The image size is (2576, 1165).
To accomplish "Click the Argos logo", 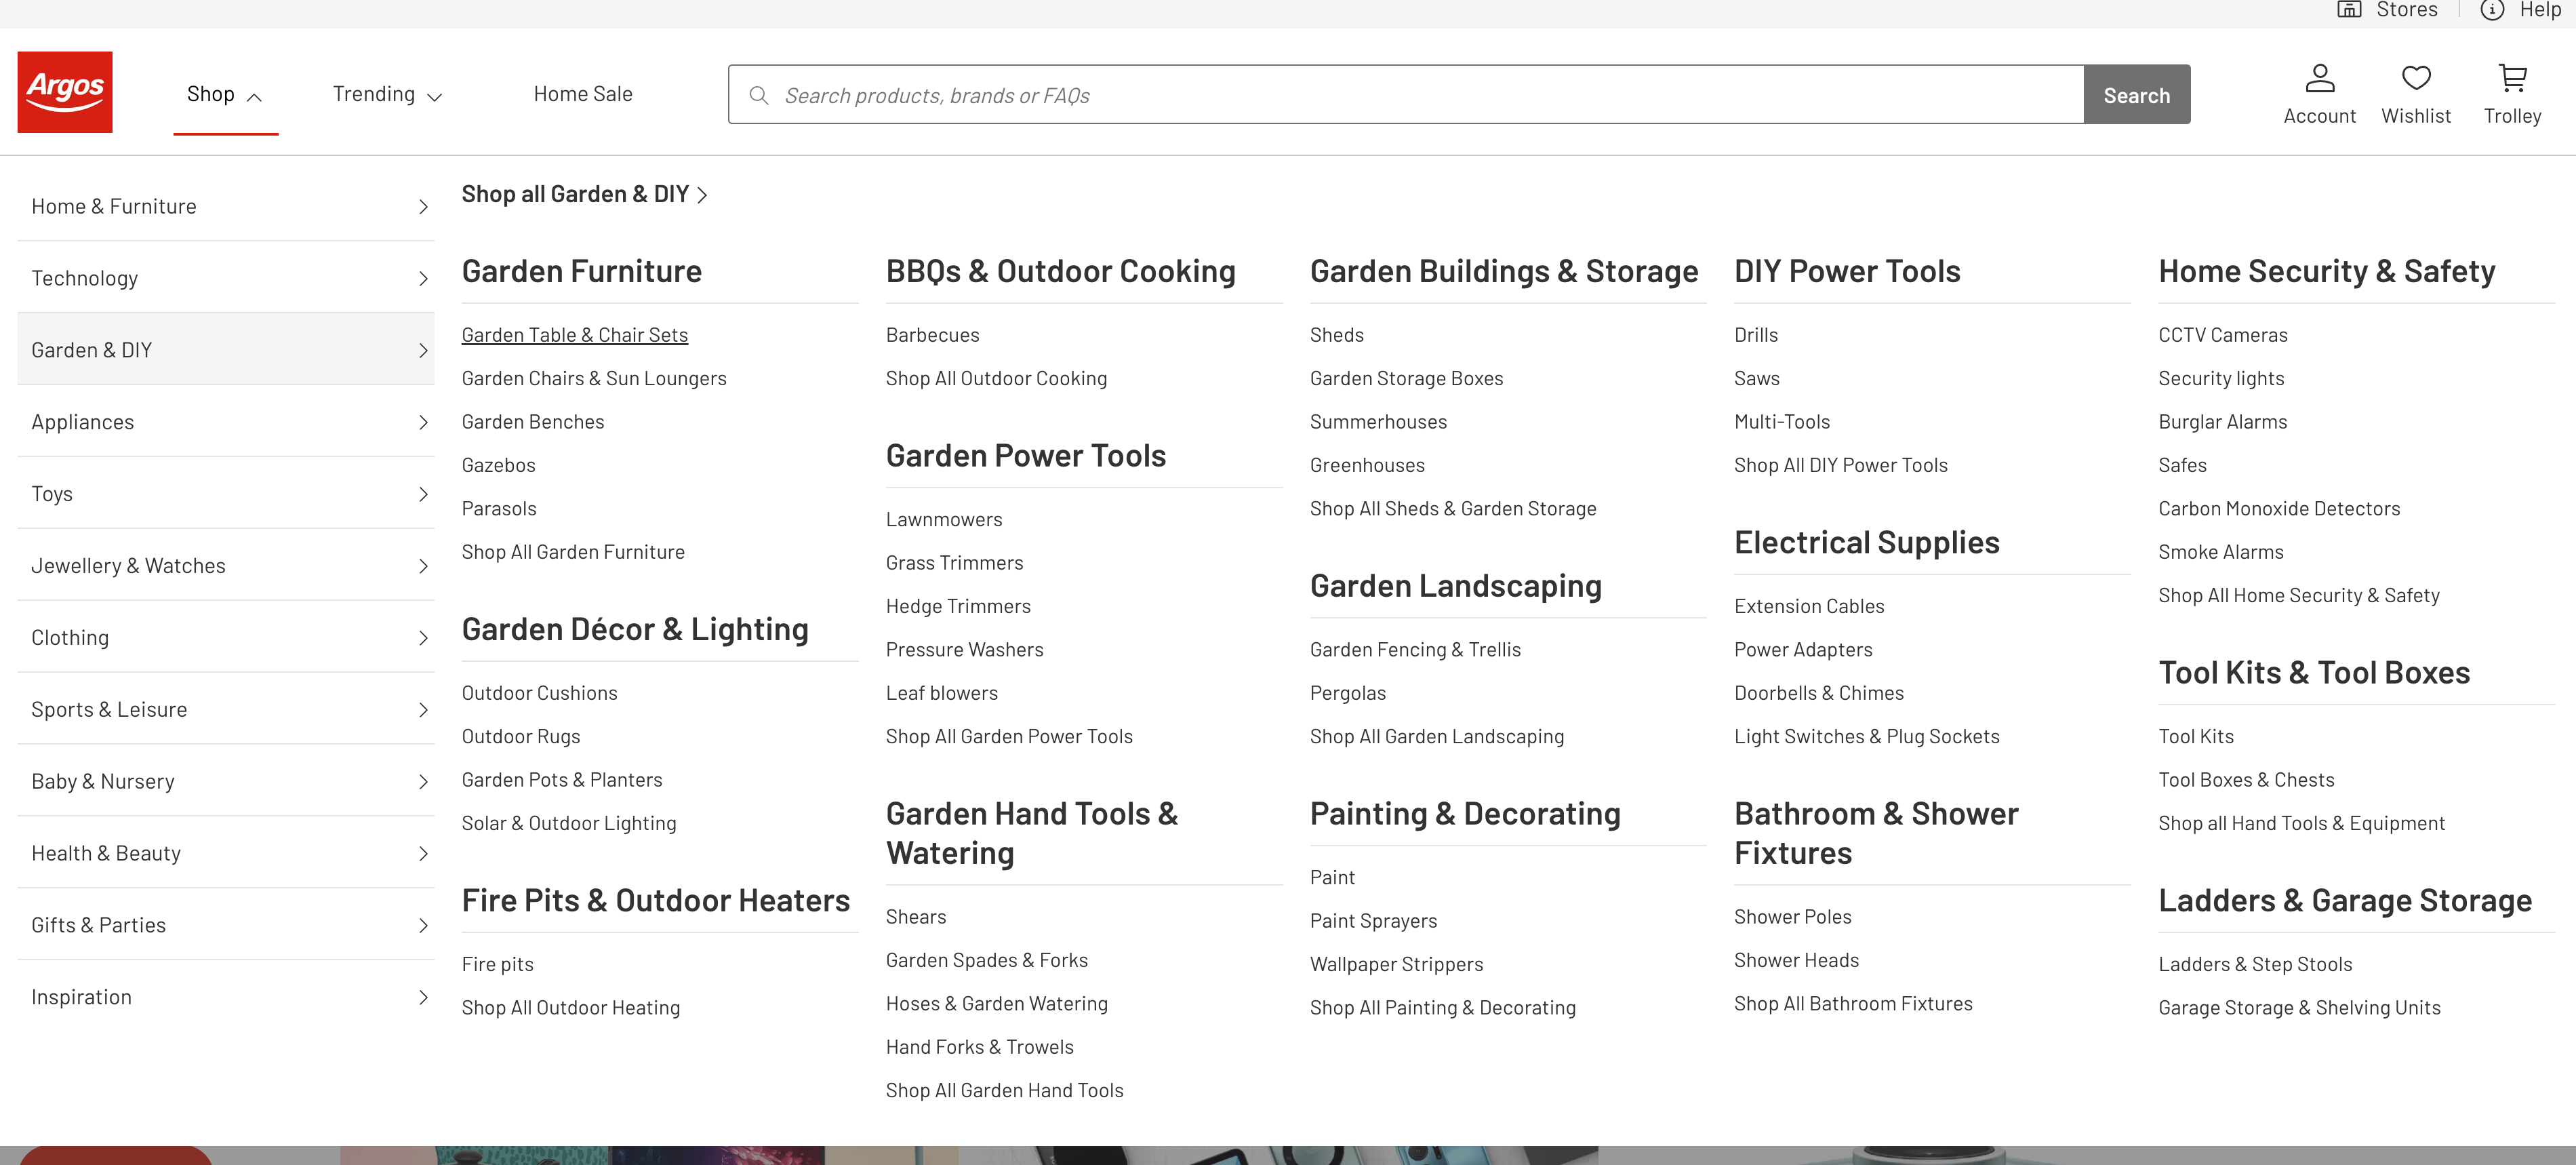I will [64, 91].
